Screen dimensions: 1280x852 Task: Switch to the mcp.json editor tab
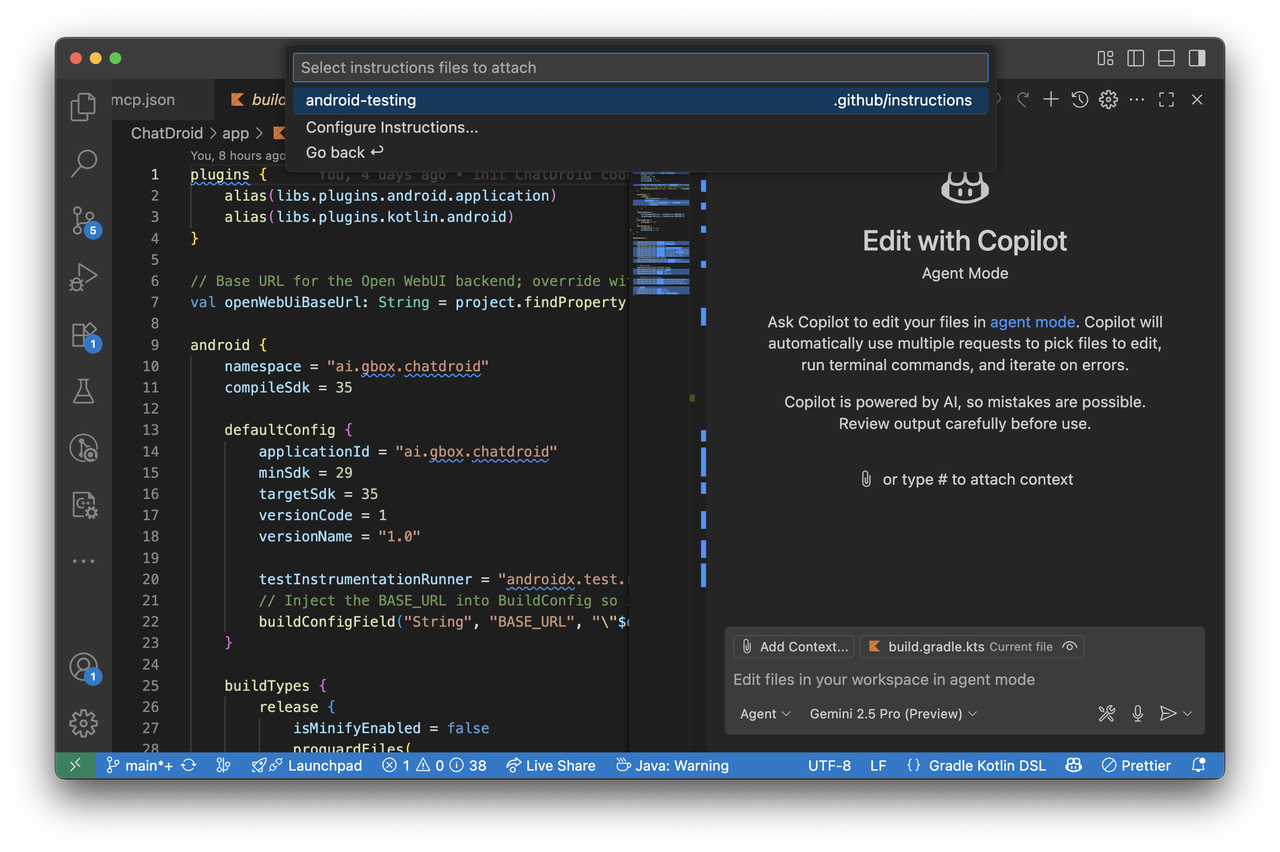coord(143,100)
